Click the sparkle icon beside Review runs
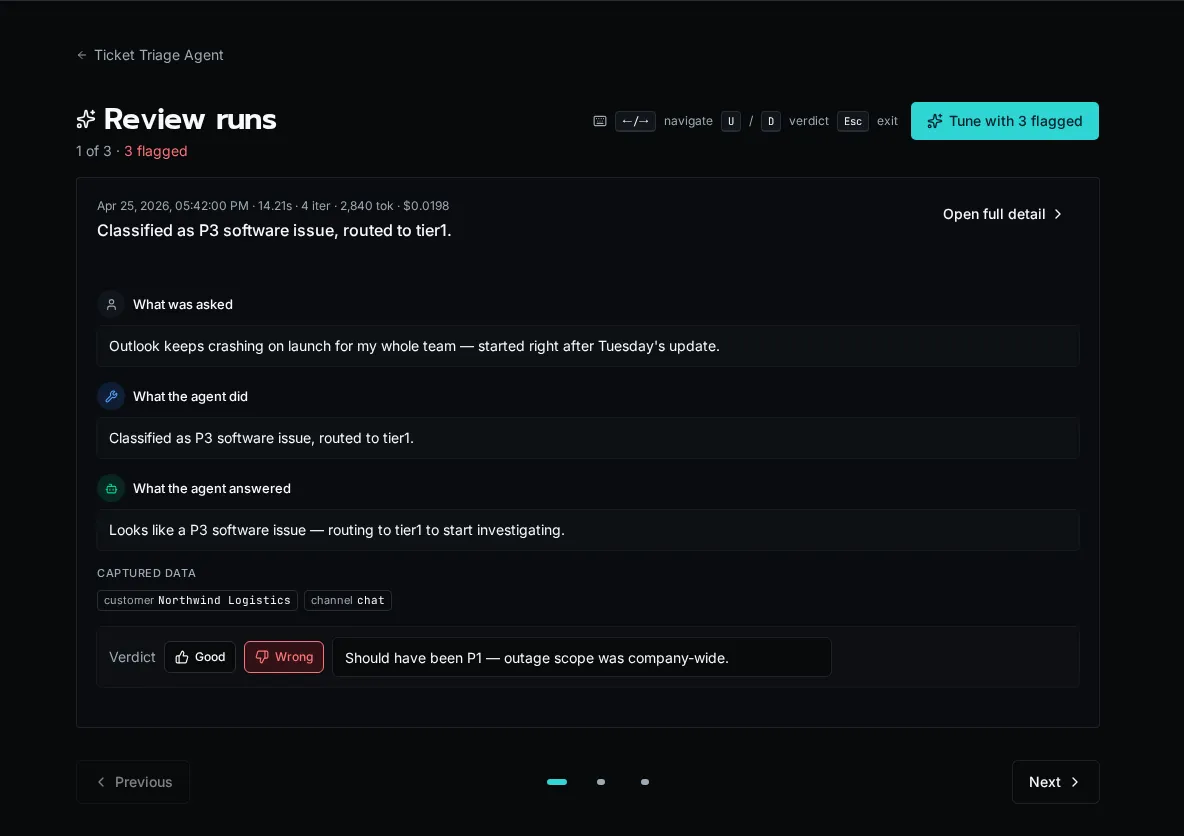 [x=86, y=119]
